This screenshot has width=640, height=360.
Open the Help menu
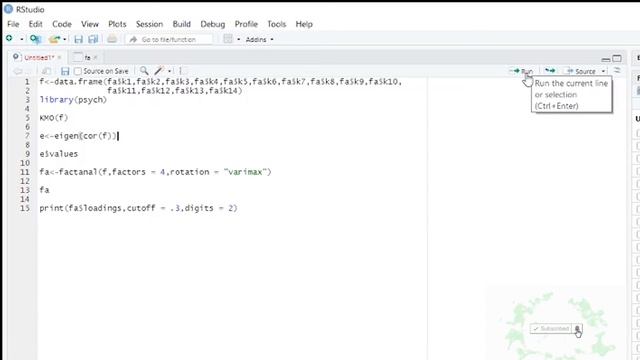point(304,24)
